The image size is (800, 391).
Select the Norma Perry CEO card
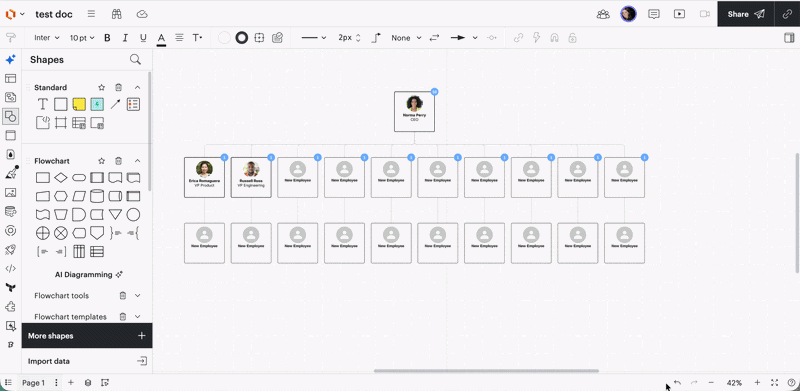coord(414,111)
